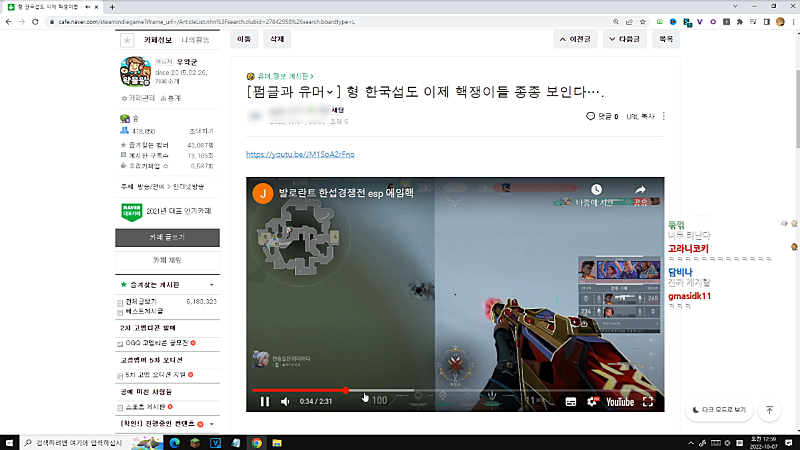Go to next post with 다음글
The image size is (800, 450).
tap(624, 39)
